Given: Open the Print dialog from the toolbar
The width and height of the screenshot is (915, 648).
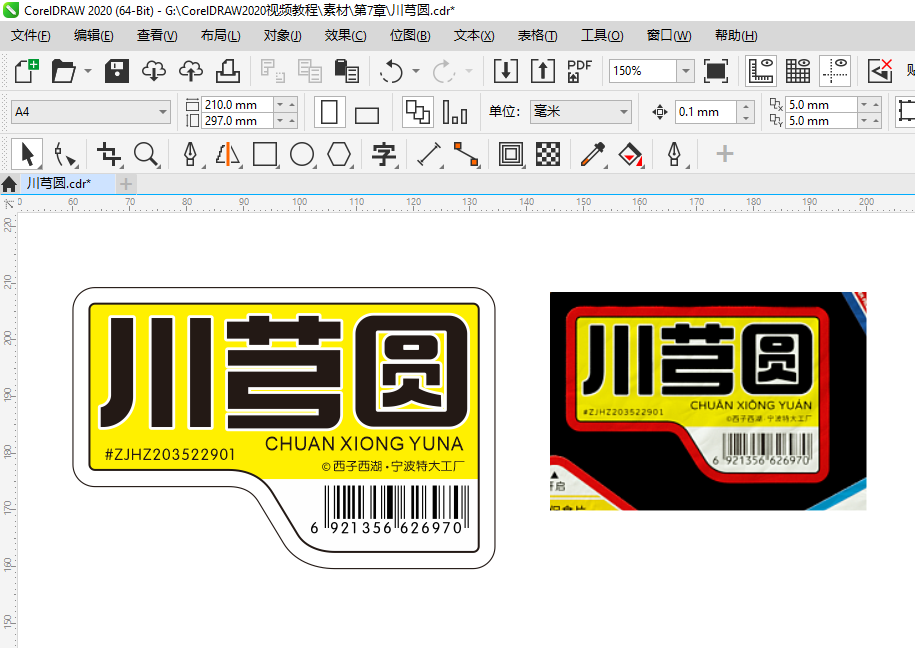Looking at the screenshot, I should pyautogui.click(x=227, y=70).
